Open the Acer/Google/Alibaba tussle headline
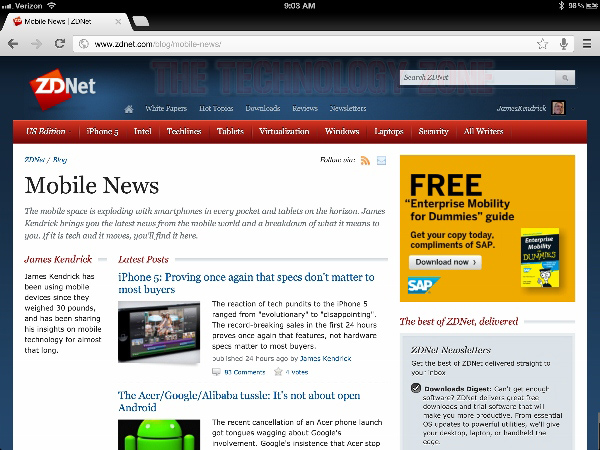Viewport: 600px width, 450px height. pos(239,401)
